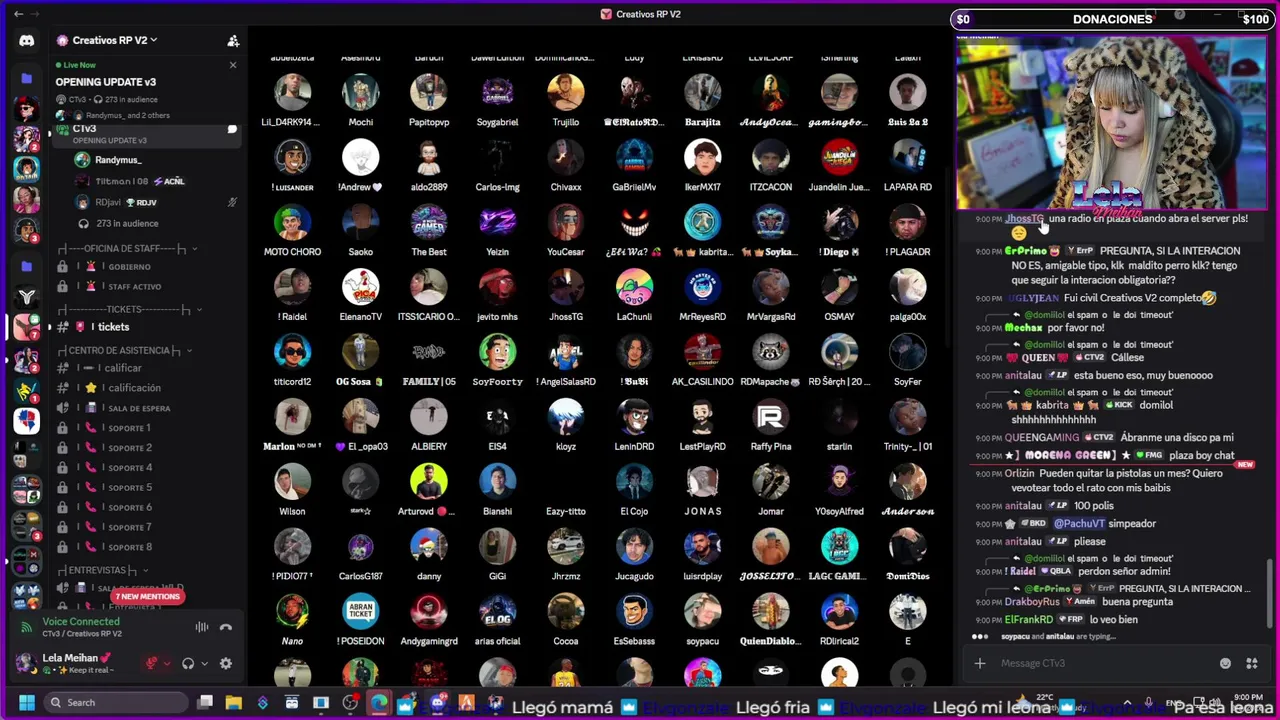Click audience member LaChunli avatar
This screenshot has height=720, width=1280.
634,287
